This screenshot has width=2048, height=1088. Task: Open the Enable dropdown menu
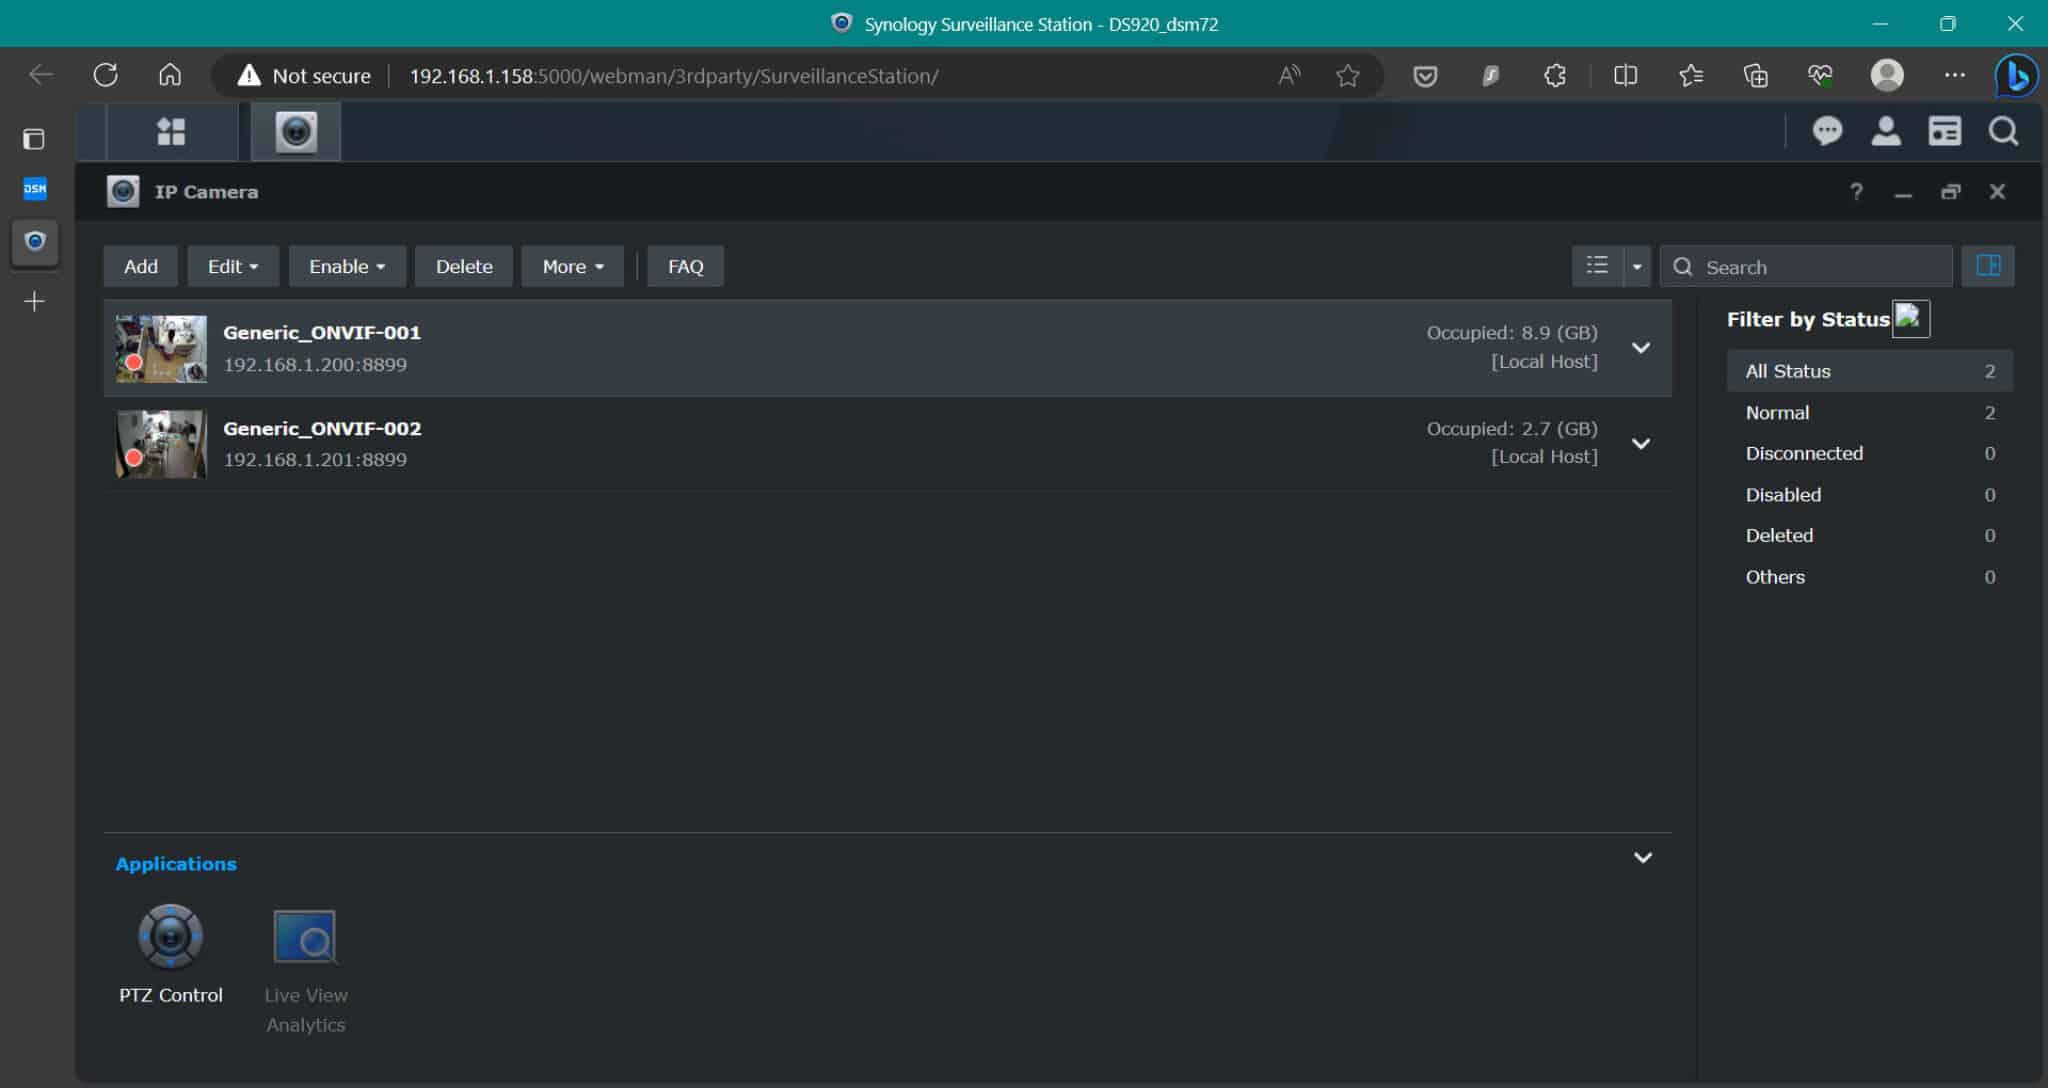tap(346, 266)
